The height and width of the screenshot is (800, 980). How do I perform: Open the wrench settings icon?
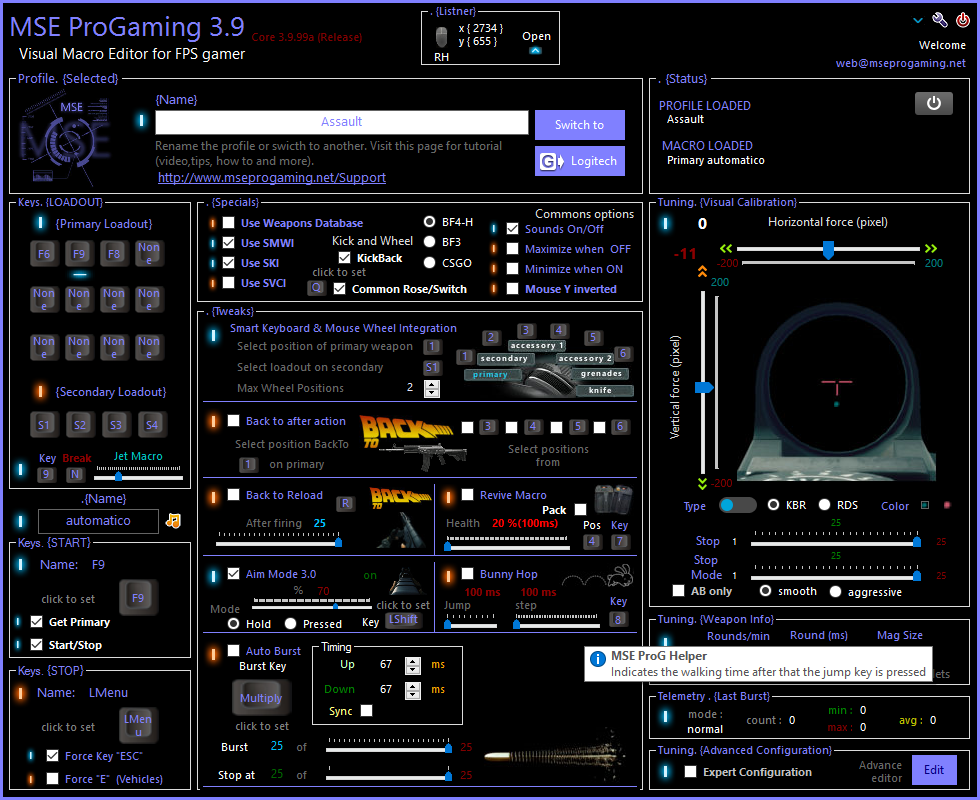939,21
